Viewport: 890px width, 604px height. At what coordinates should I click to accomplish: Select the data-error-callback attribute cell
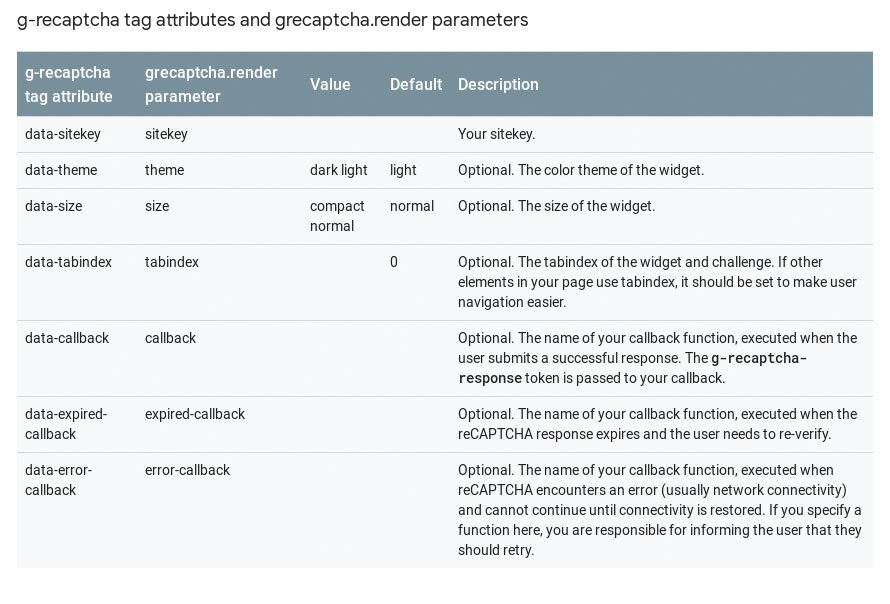58,480
